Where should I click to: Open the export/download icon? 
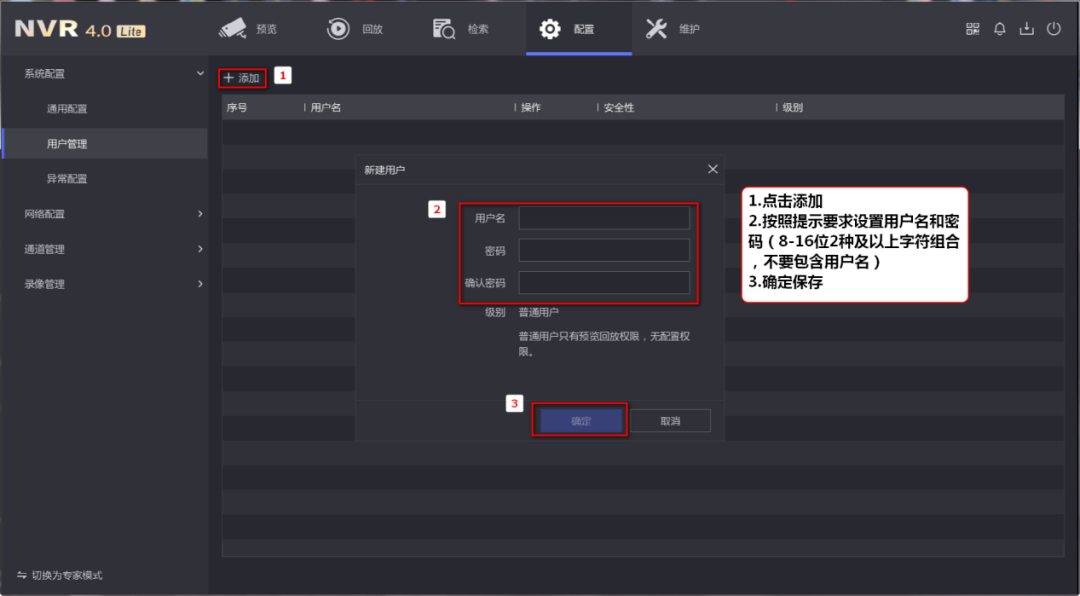[1026, 29]
